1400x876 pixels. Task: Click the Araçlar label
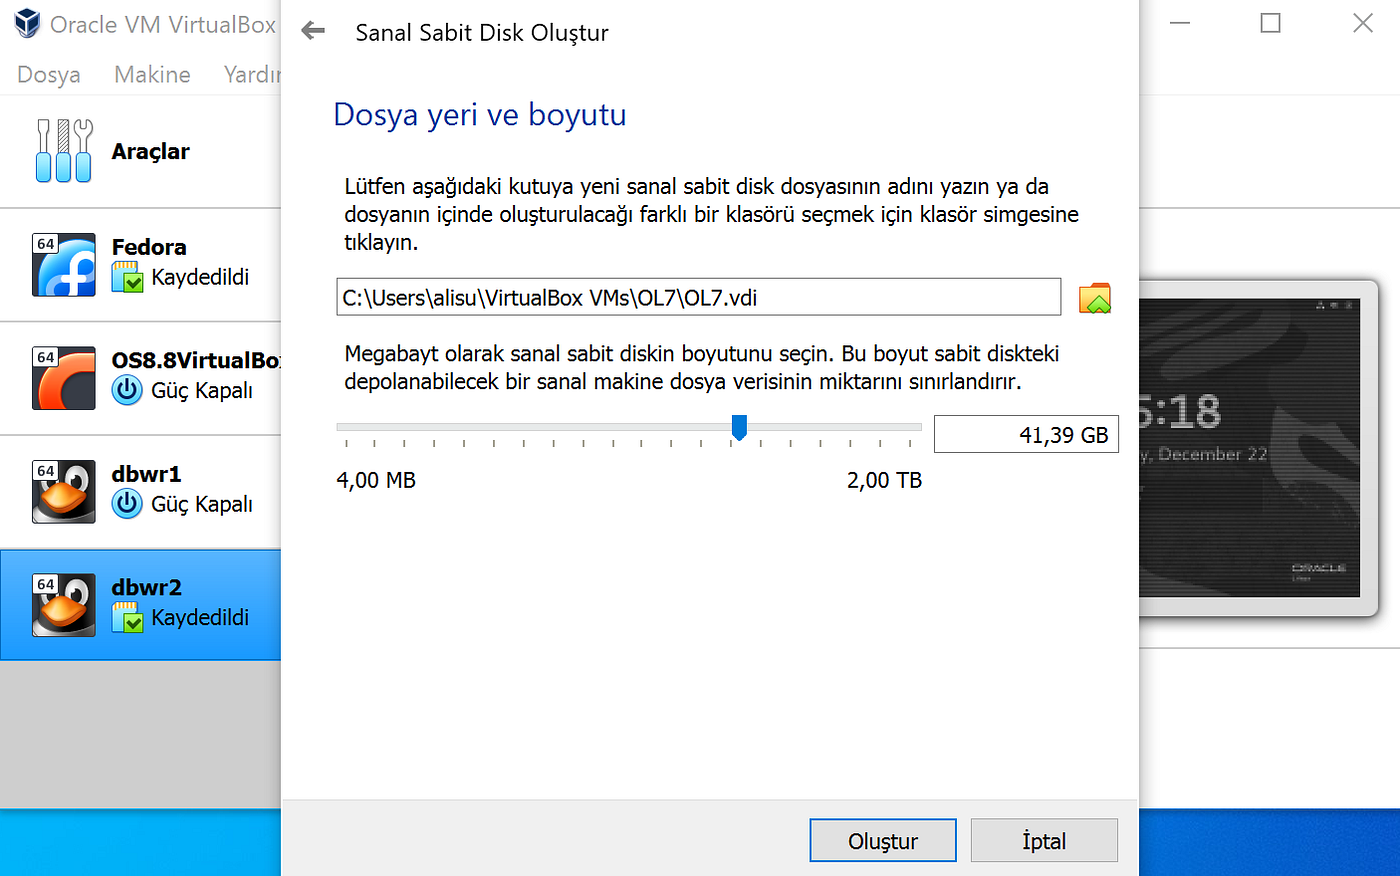pos(151,151)
